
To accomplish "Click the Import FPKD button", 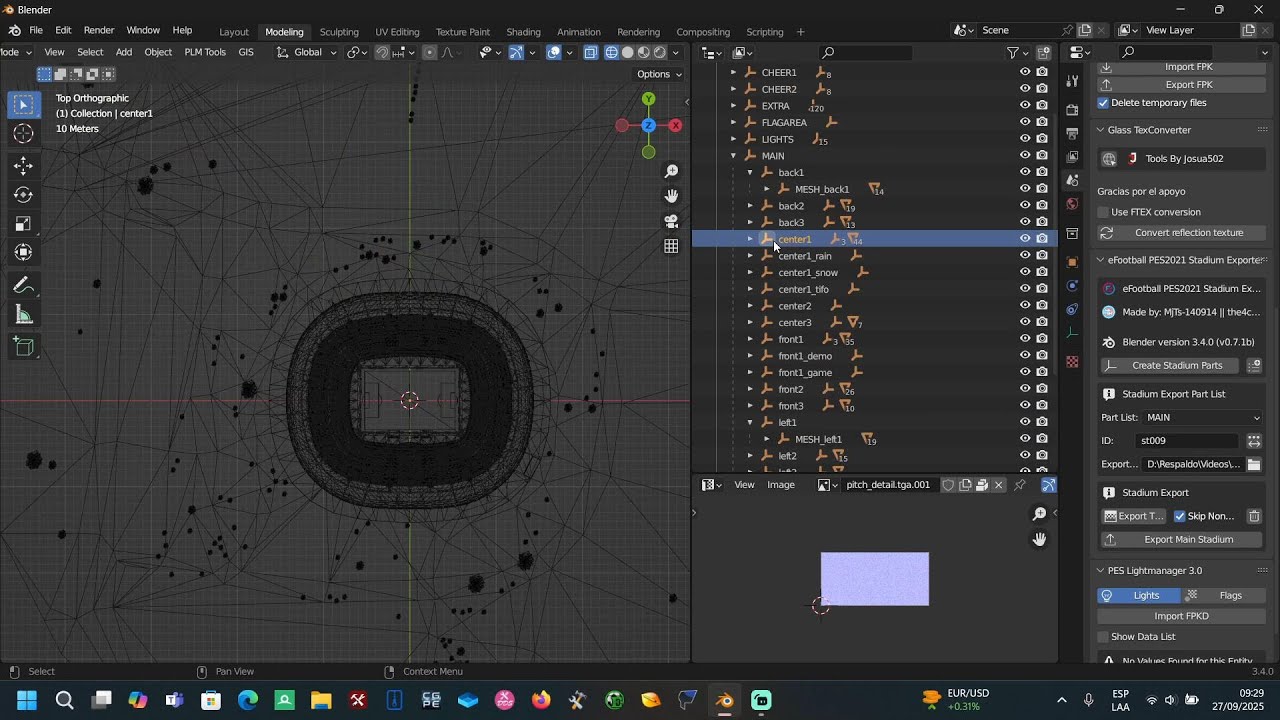I will [x=1180, y=616].
